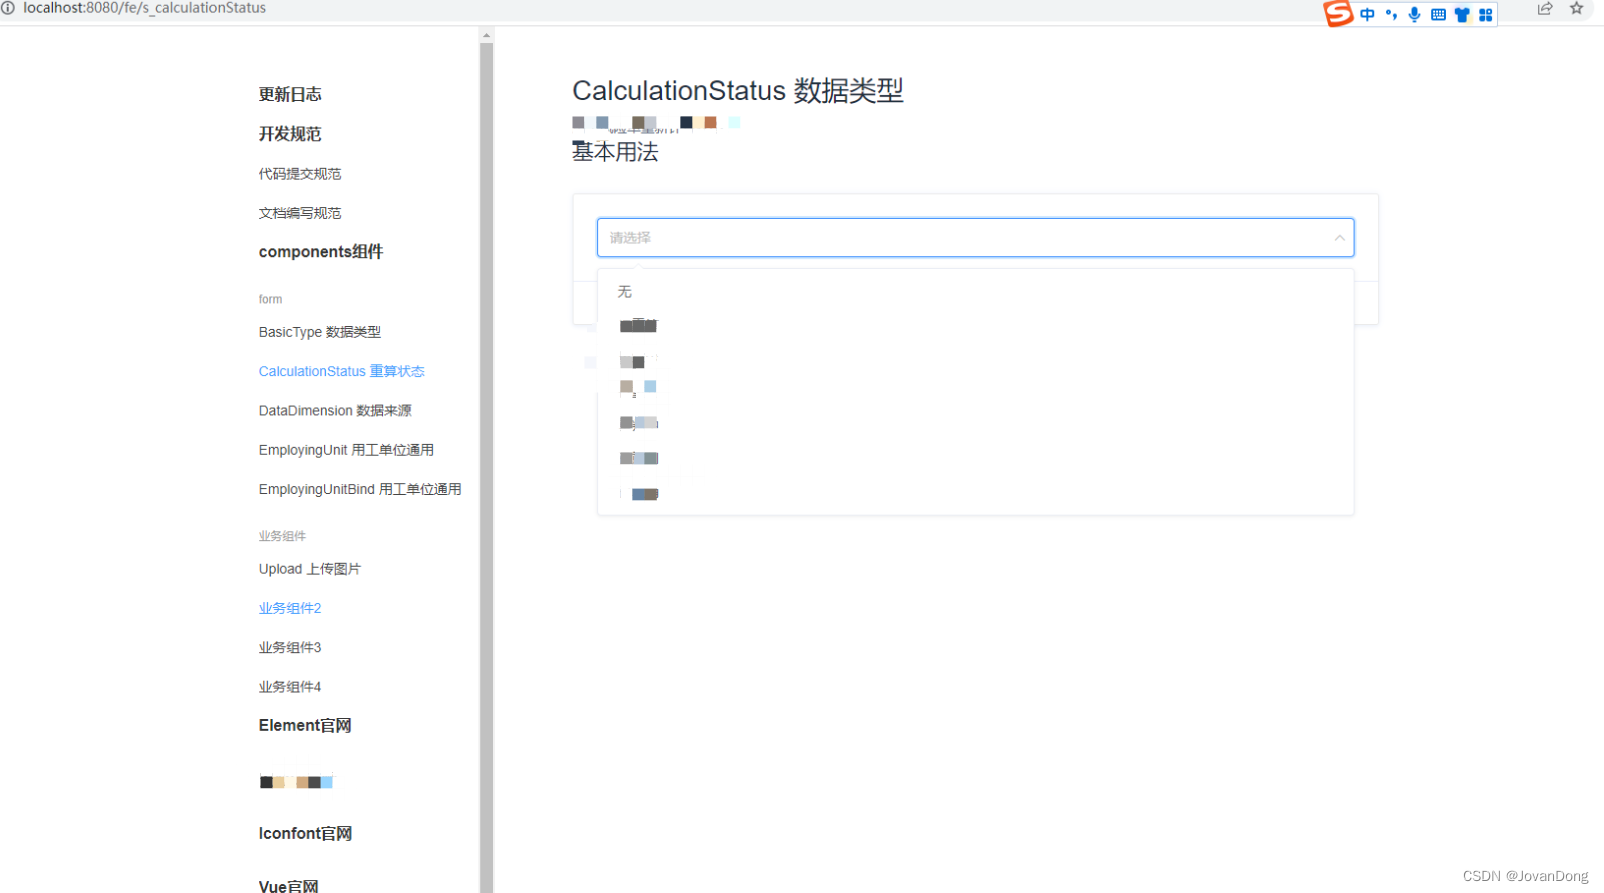Open 业务组件3 in sidebar

[290, 648]
